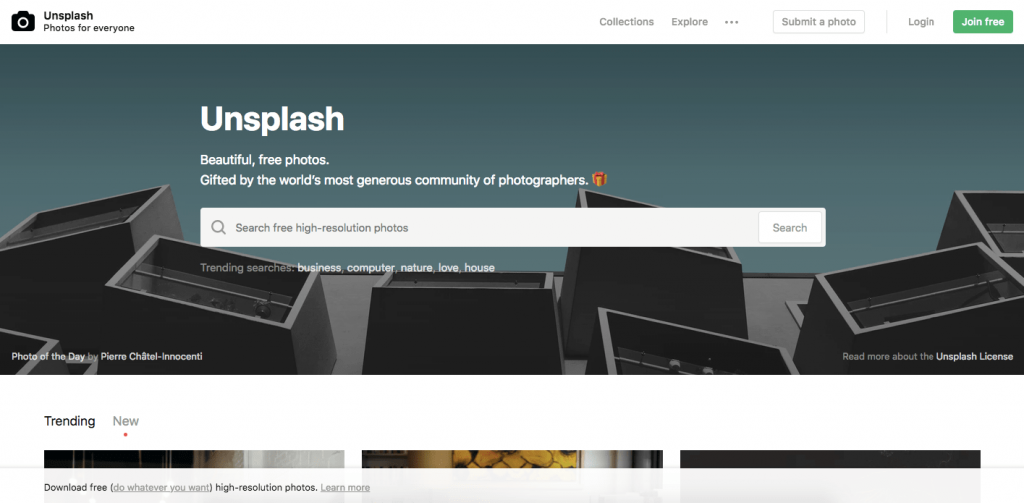
Task: Select the trending search 'computer'
Action: point(371,268)
